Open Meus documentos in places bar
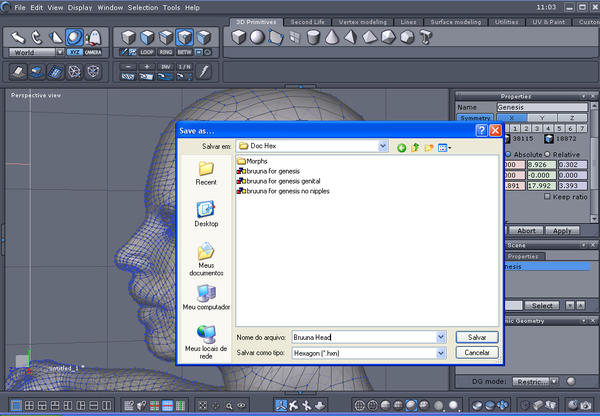 (x=206, y=259)
